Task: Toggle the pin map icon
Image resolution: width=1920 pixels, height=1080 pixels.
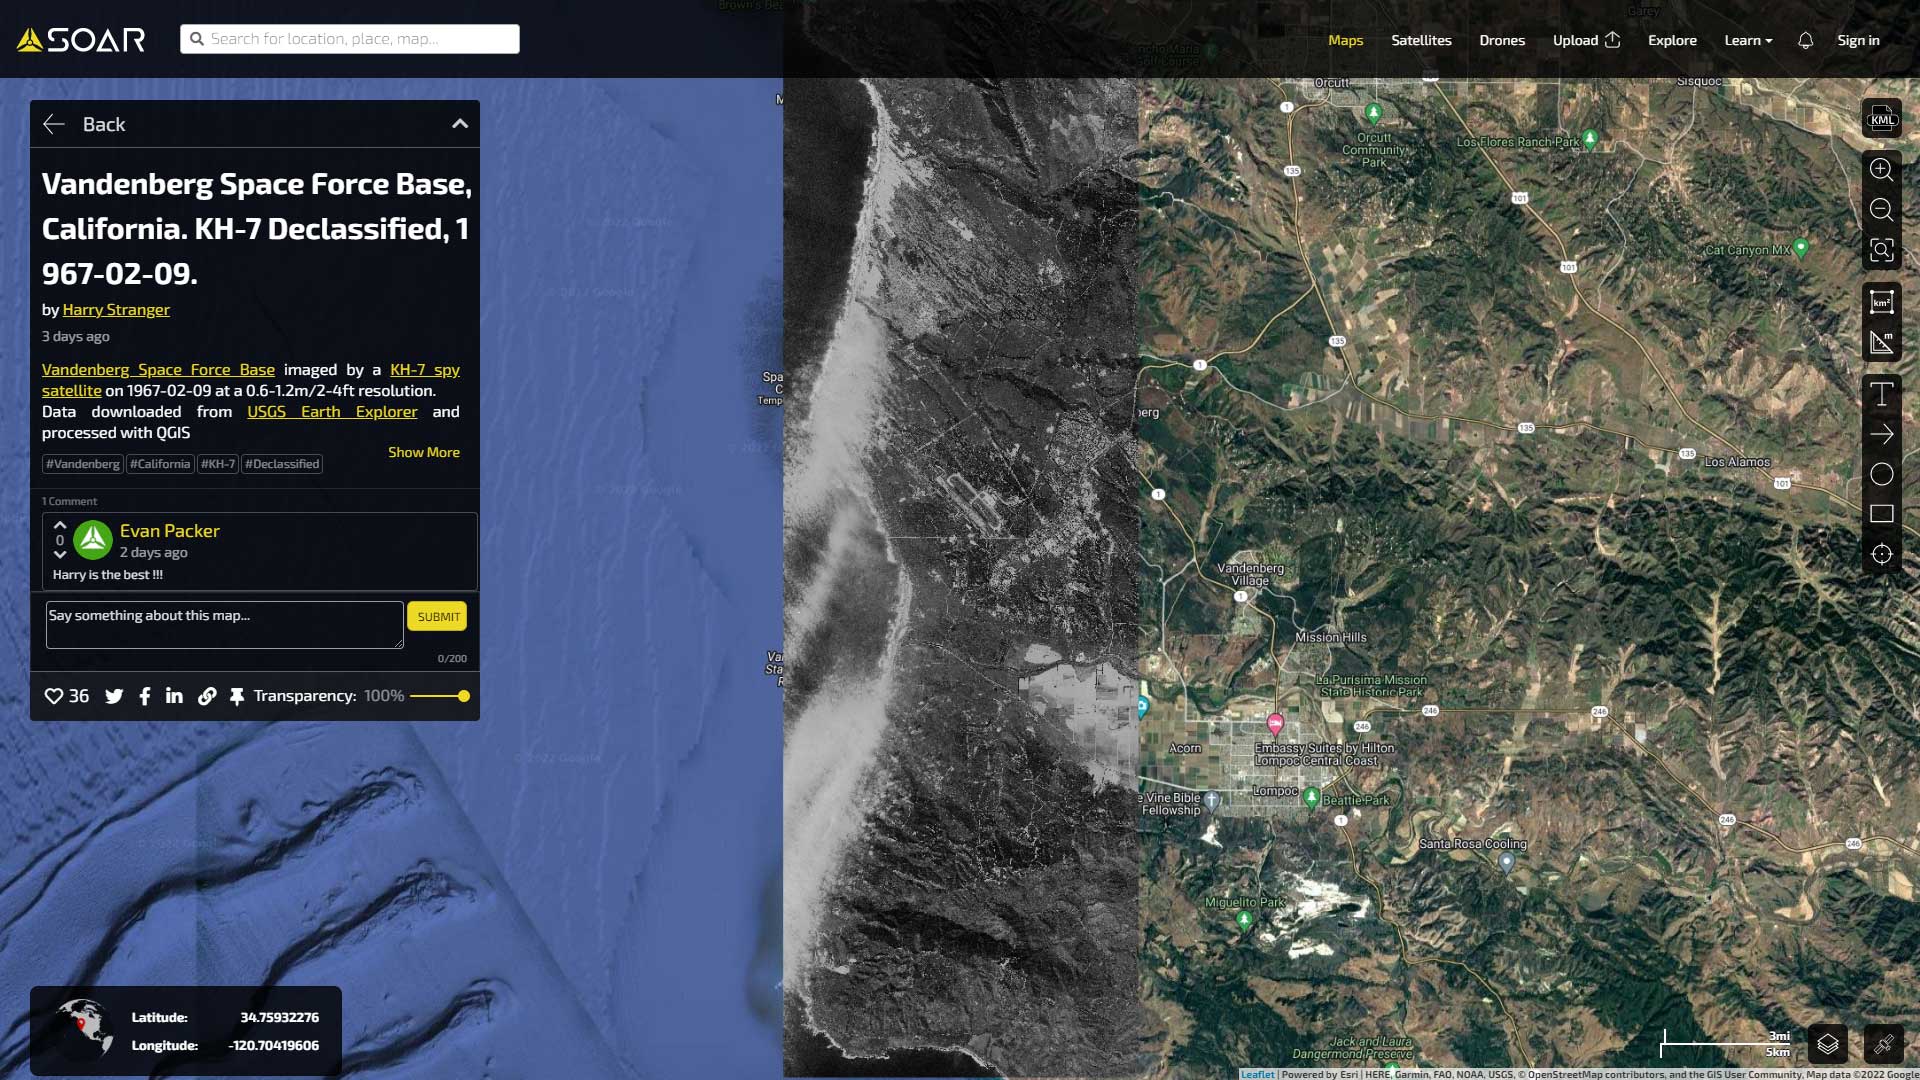Action: click(237, 696)
